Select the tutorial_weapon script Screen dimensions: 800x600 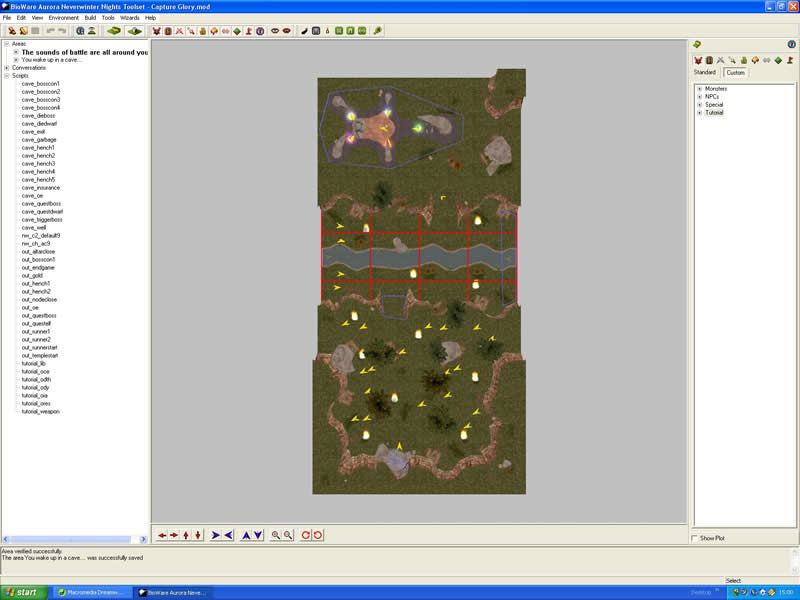[x=41, y=412]
